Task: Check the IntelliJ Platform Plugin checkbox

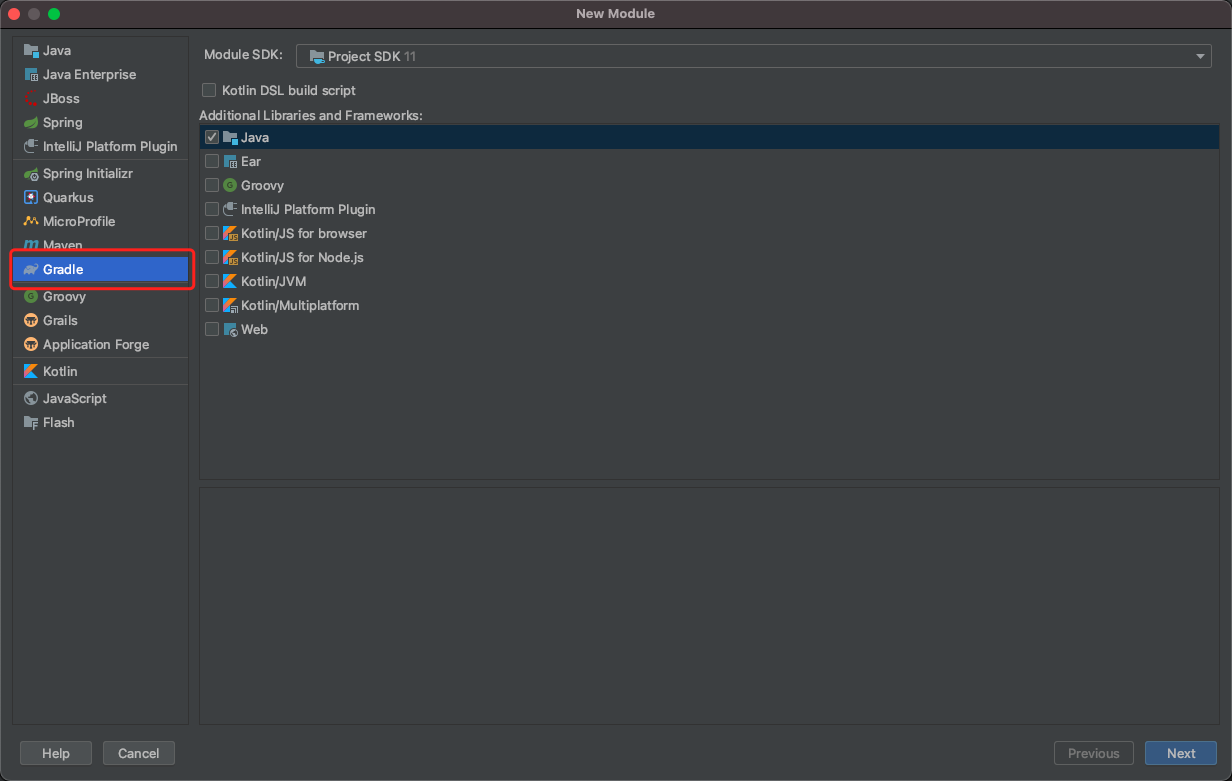Action: point(212,209)
